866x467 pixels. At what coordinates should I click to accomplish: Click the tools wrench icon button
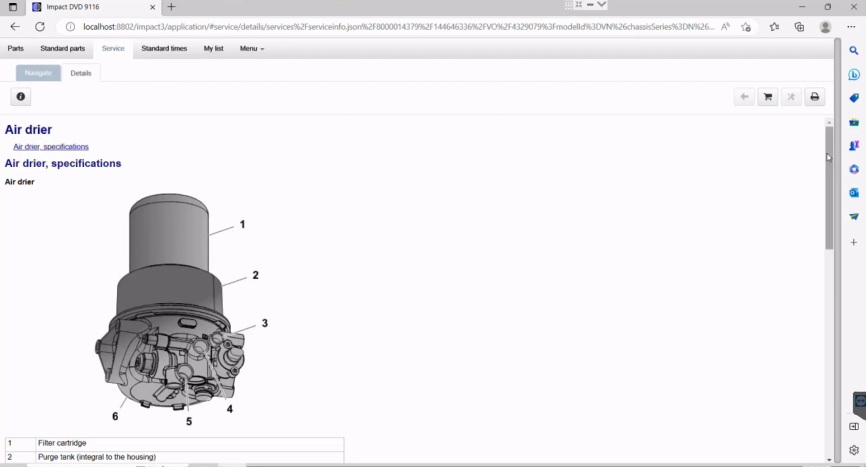[791, 97]
